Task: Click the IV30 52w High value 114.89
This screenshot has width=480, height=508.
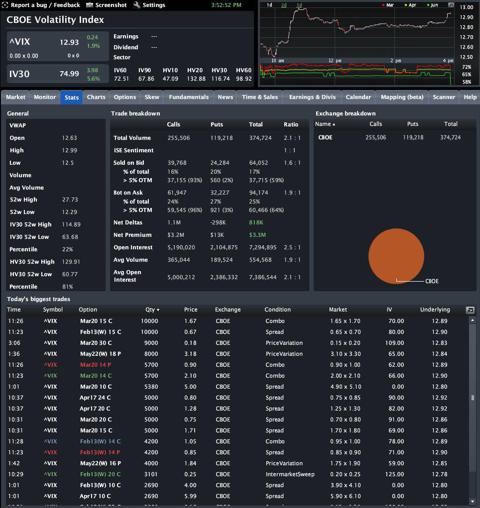Action: pyautogui.click(x=71, y=224)
